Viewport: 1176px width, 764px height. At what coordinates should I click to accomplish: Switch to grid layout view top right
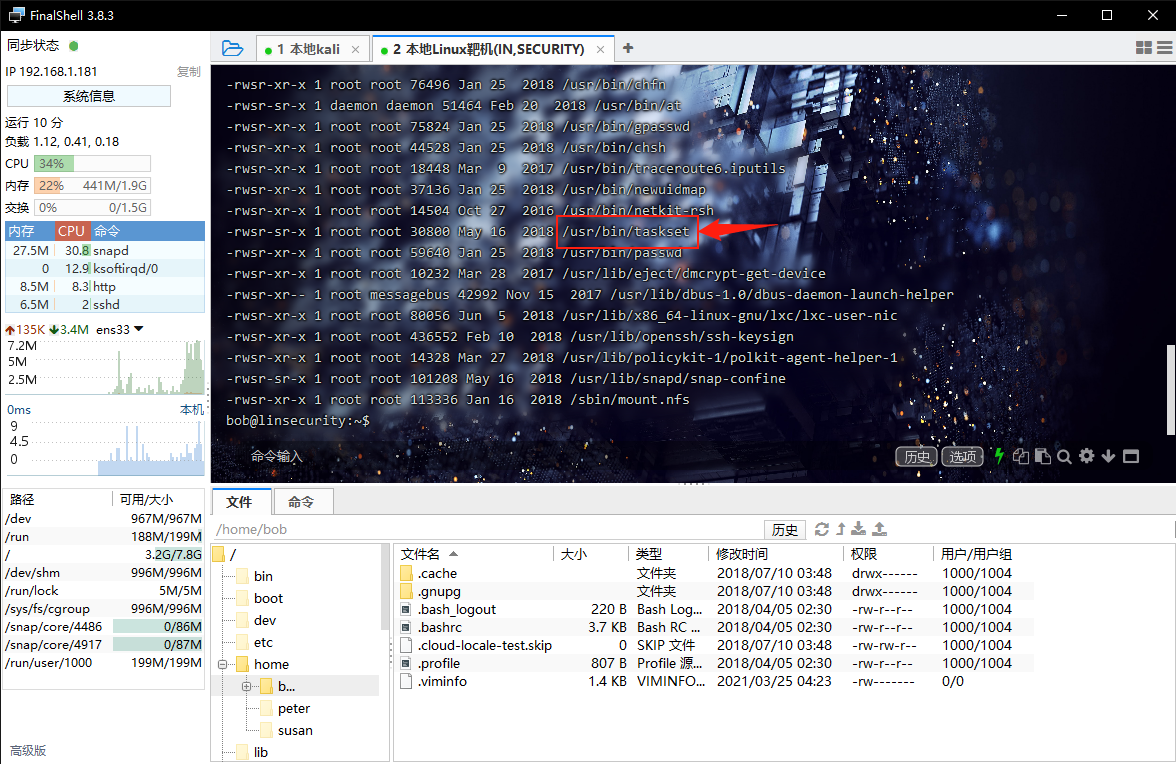click(1143, 47)
